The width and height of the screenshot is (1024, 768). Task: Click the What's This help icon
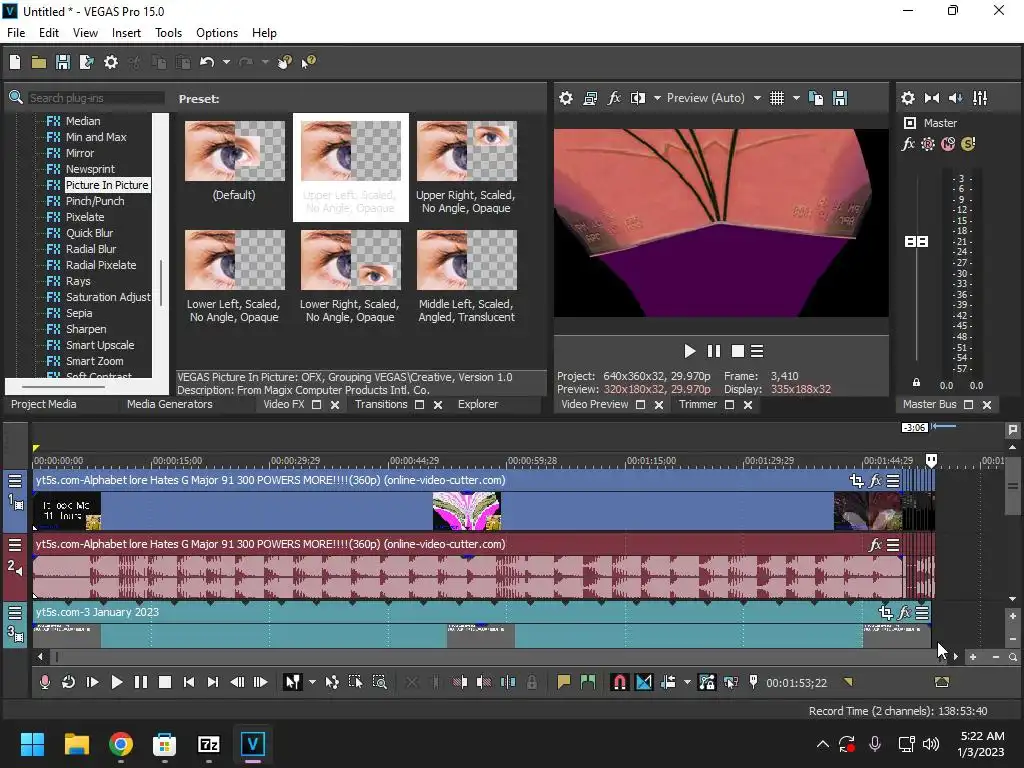(x=307, y=62)
